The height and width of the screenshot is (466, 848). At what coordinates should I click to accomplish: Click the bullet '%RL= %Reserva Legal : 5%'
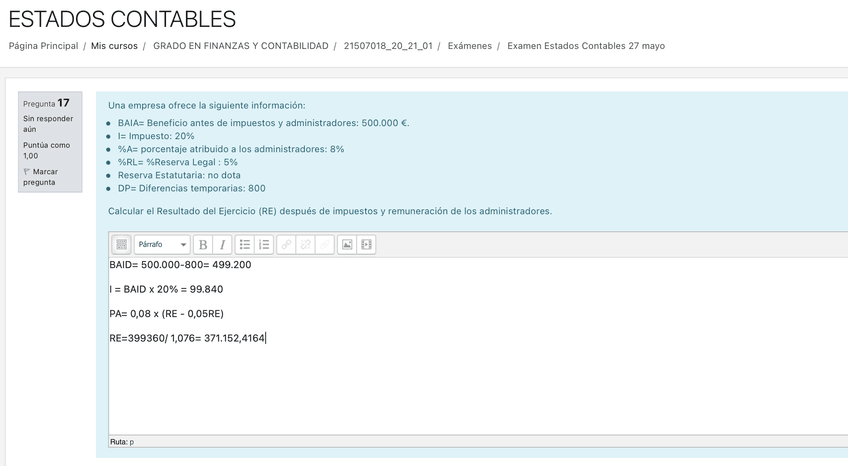(x=177, y=162)
